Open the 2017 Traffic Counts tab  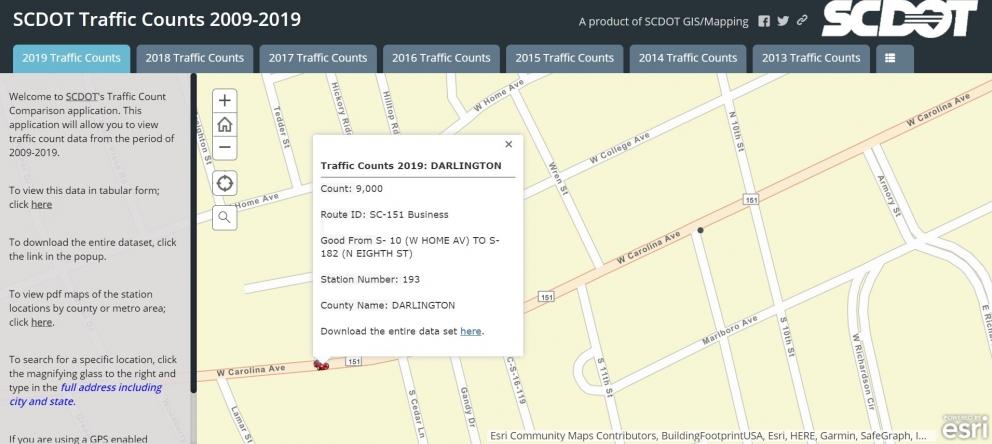click(x=318, y=58)
